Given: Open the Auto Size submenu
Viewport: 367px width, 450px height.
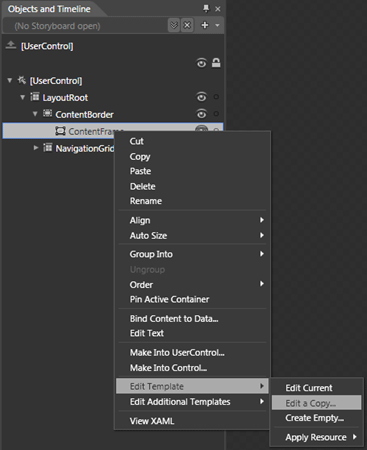Looking at the screenshot, I should [192, 236].
